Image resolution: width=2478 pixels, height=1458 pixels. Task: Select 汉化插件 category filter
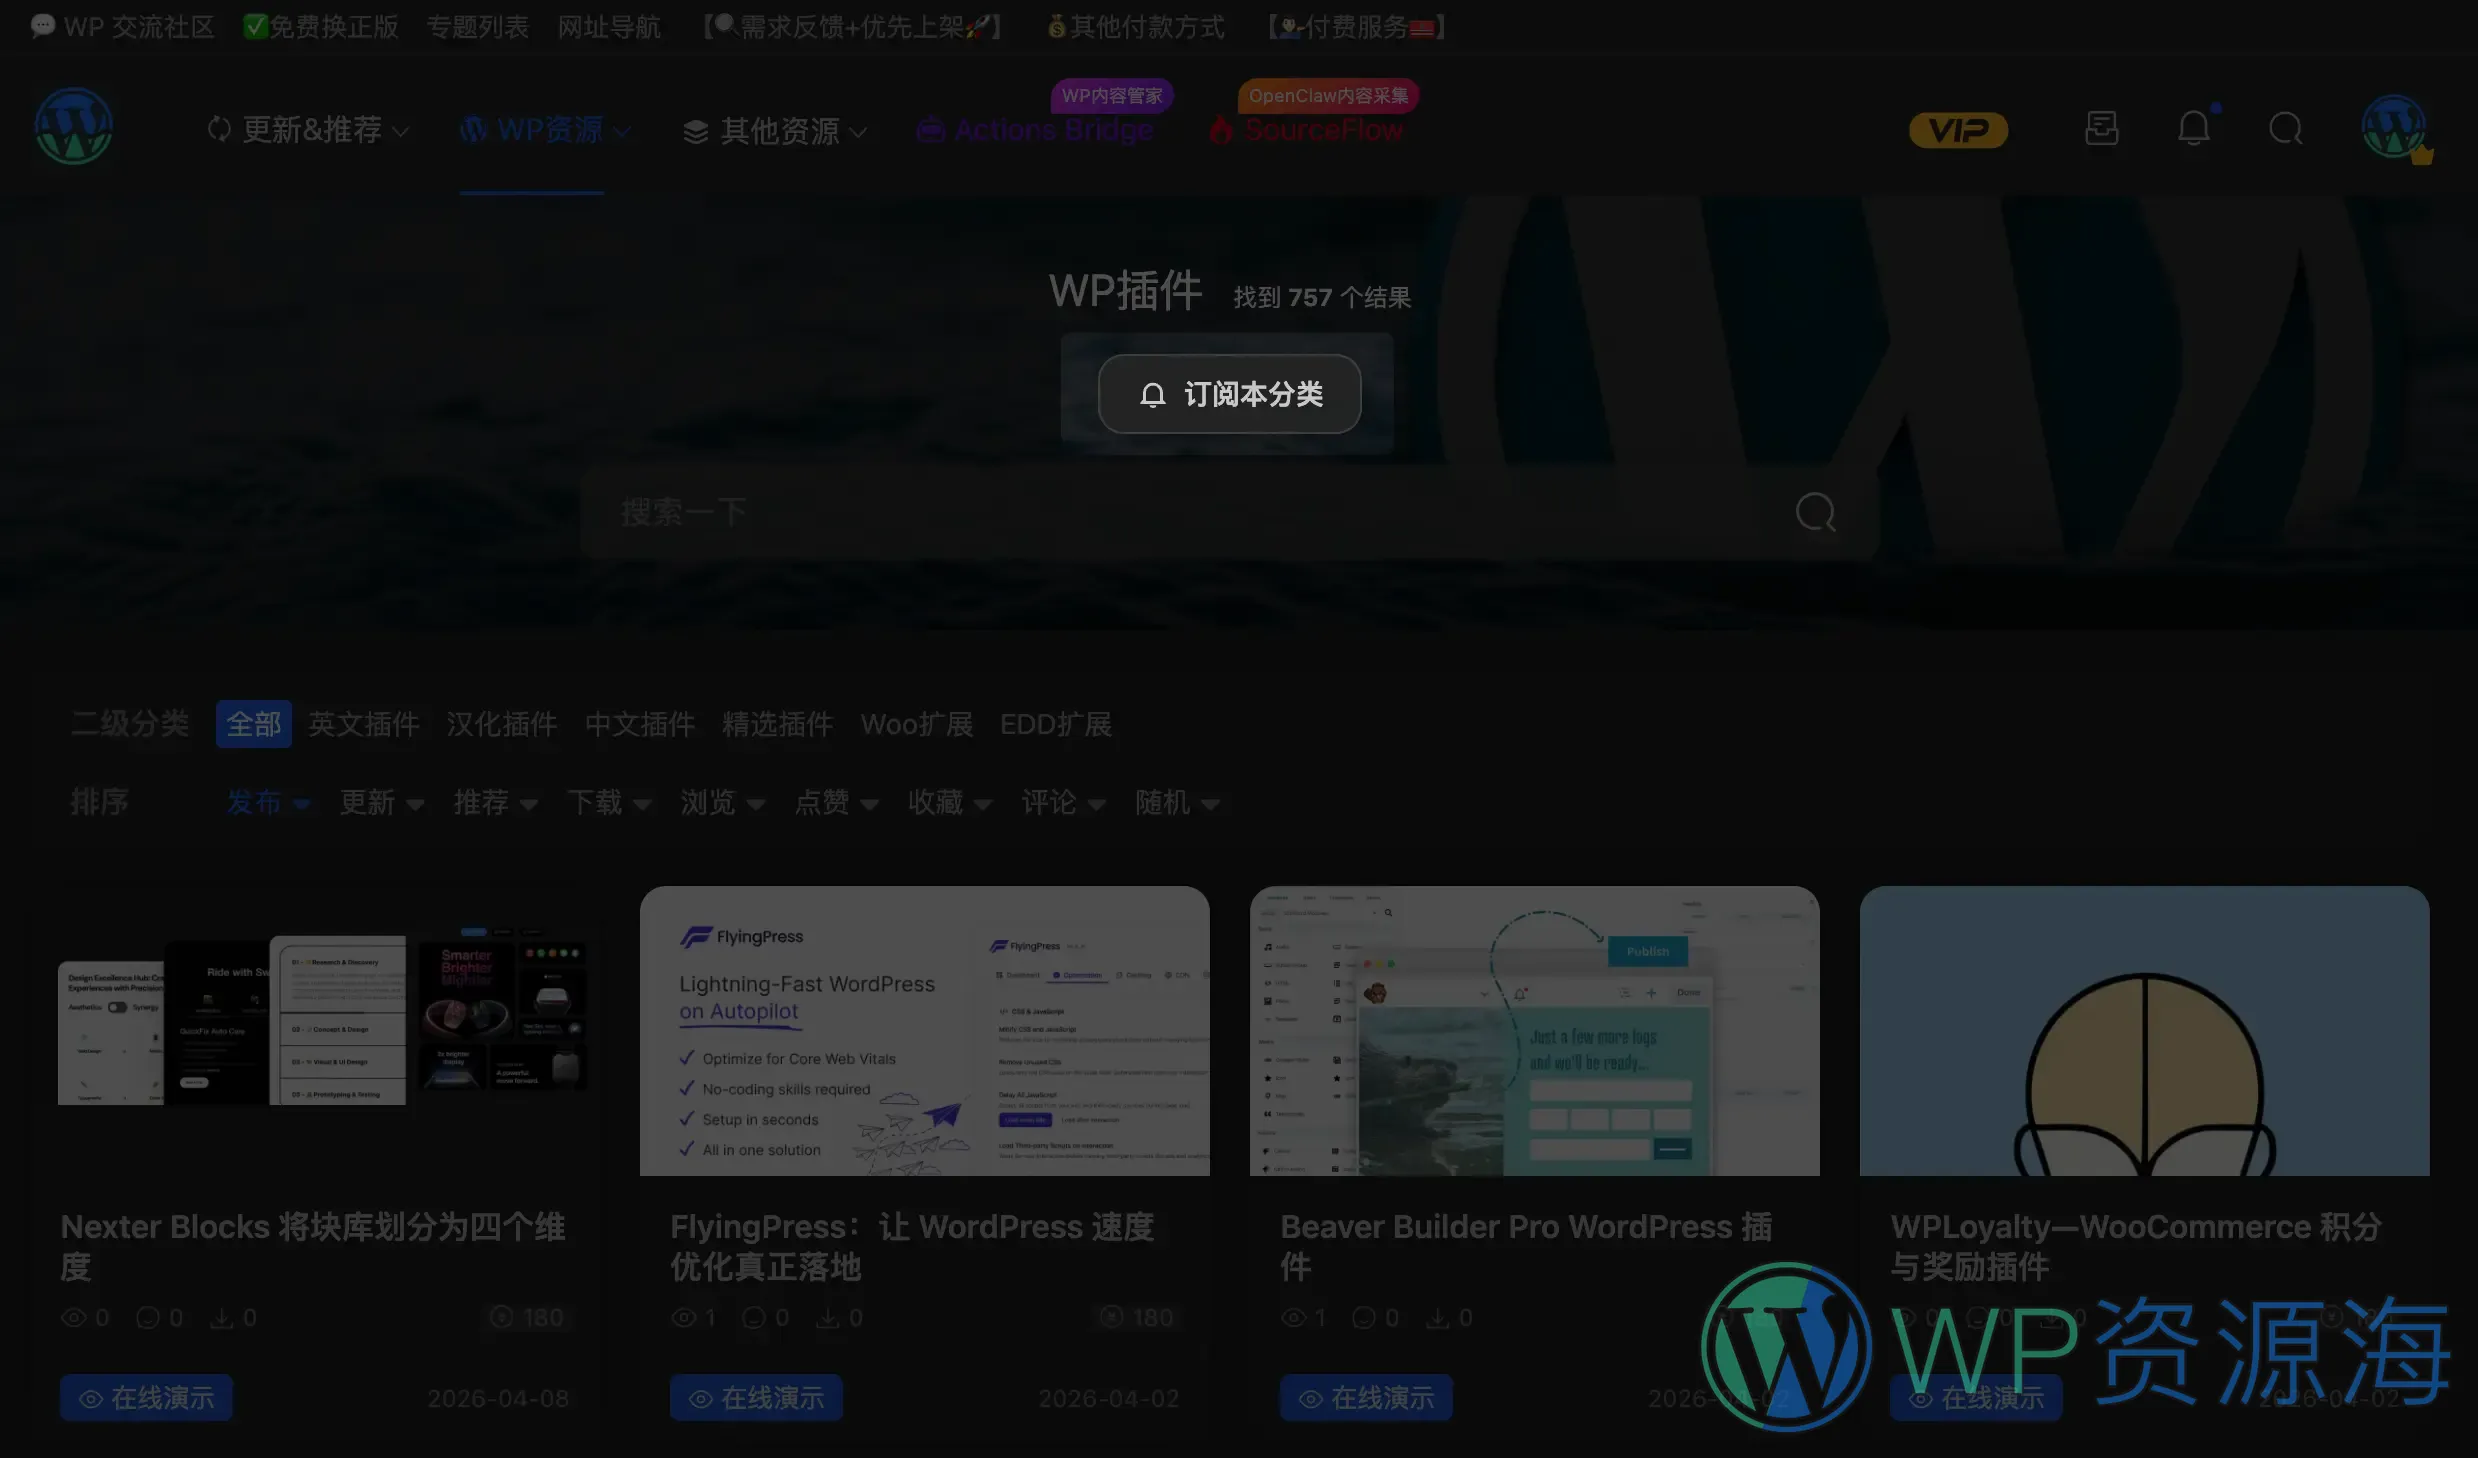tap(502, 724)
